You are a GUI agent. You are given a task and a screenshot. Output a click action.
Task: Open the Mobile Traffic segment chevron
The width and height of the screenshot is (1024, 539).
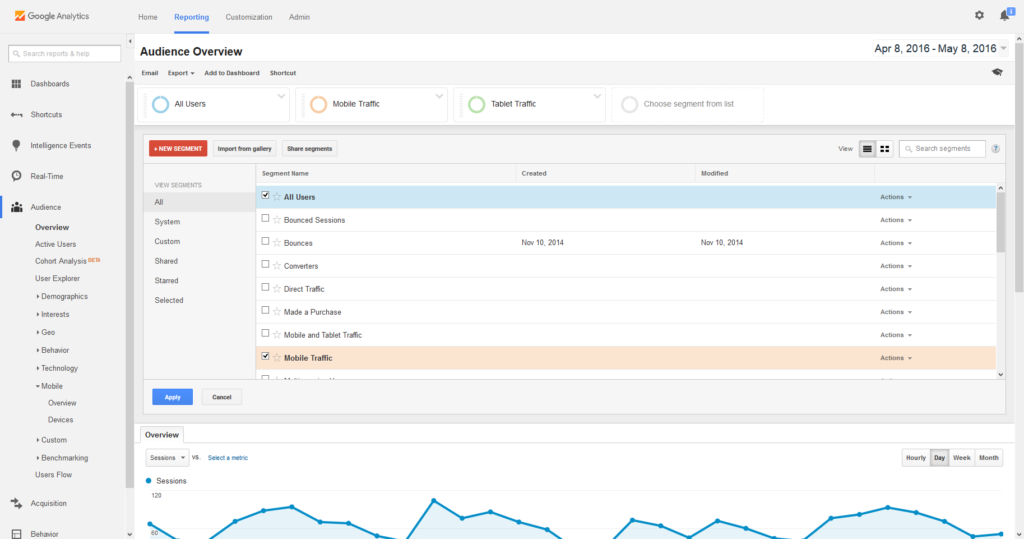point(439,96)
